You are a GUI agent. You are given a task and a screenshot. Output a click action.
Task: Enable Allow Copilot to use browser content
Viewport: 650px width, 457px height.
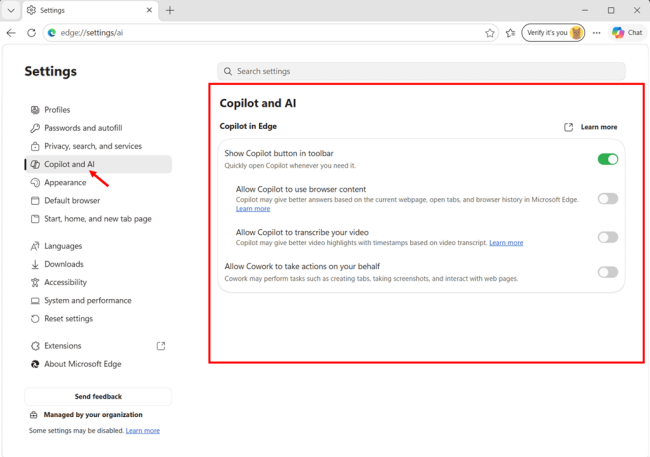click(x=608, y=199)
